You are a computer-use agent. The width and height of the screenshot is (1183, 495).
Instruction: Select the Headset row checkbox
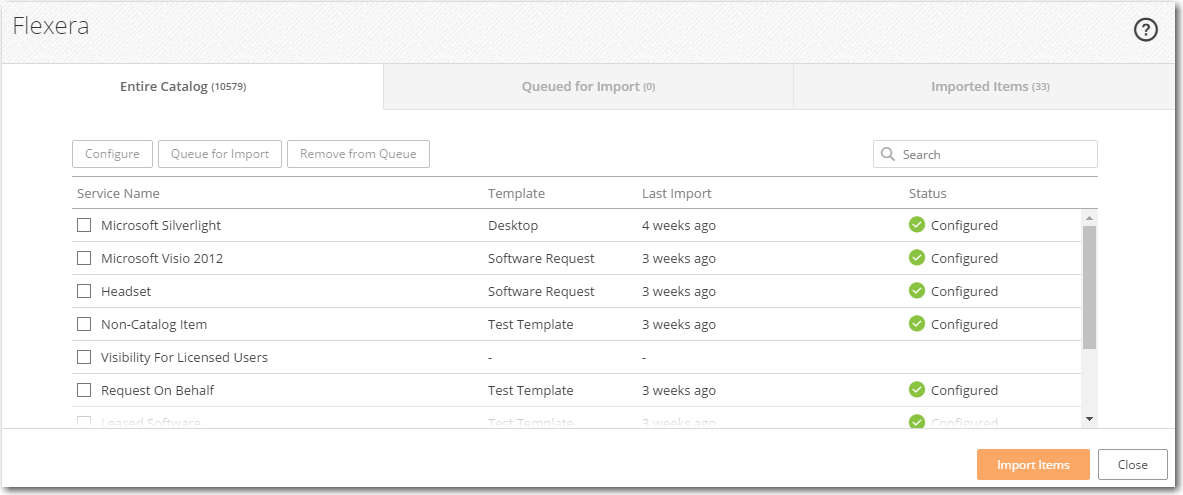pyautogui.click(x=84, y=291)
